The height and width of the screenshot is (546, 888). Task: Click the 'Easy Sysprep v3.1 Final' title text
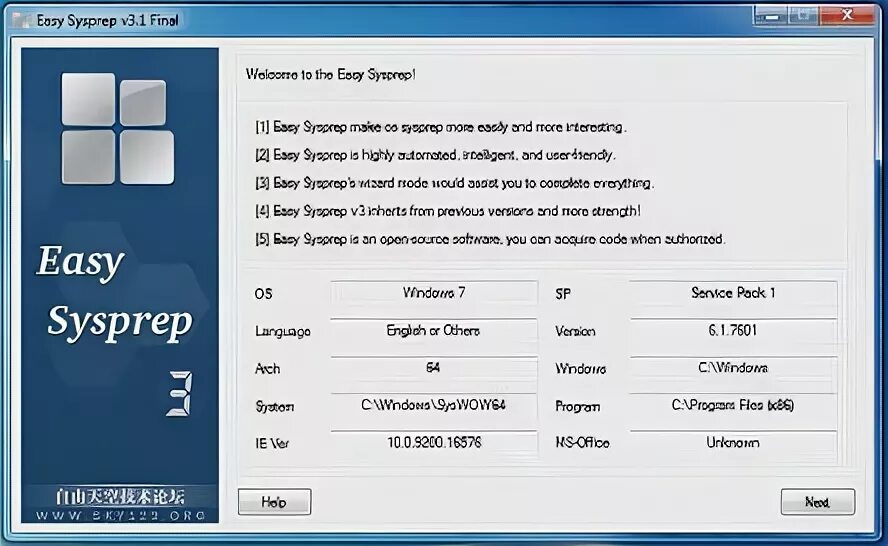click(108, 21)
